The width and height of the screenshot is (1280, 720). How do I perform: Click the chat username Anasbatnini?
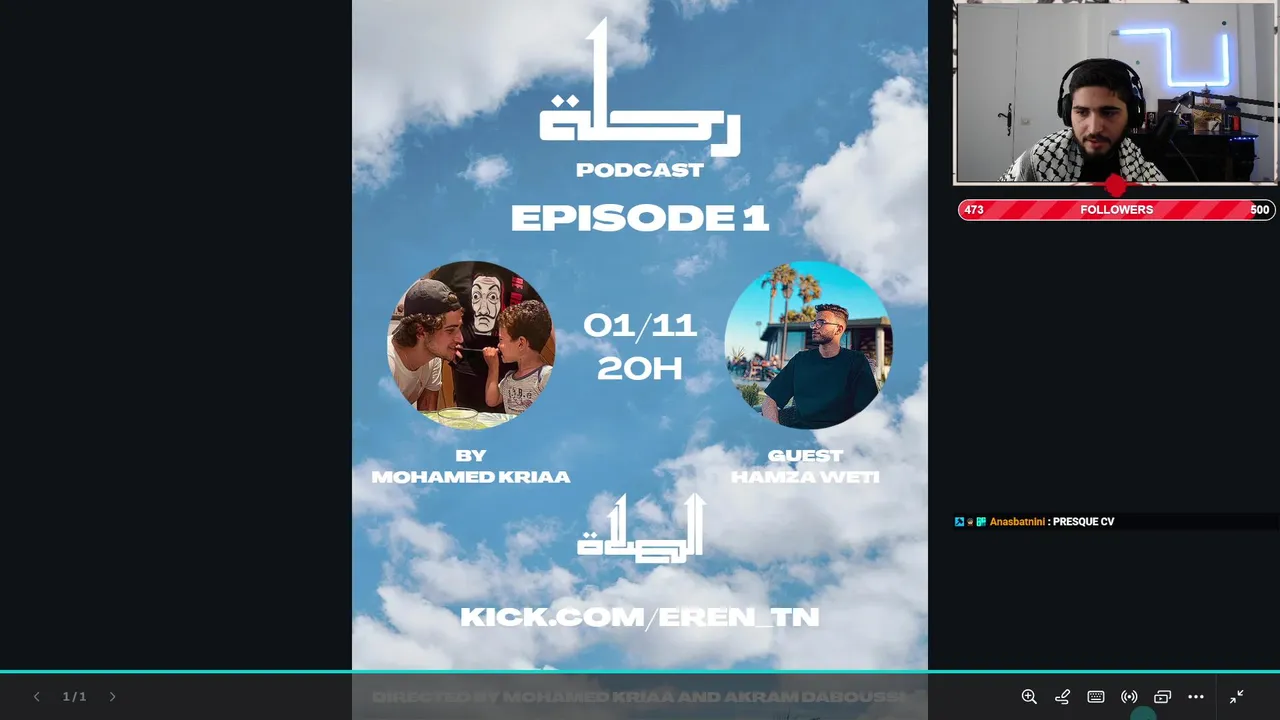pos(1017,522)
